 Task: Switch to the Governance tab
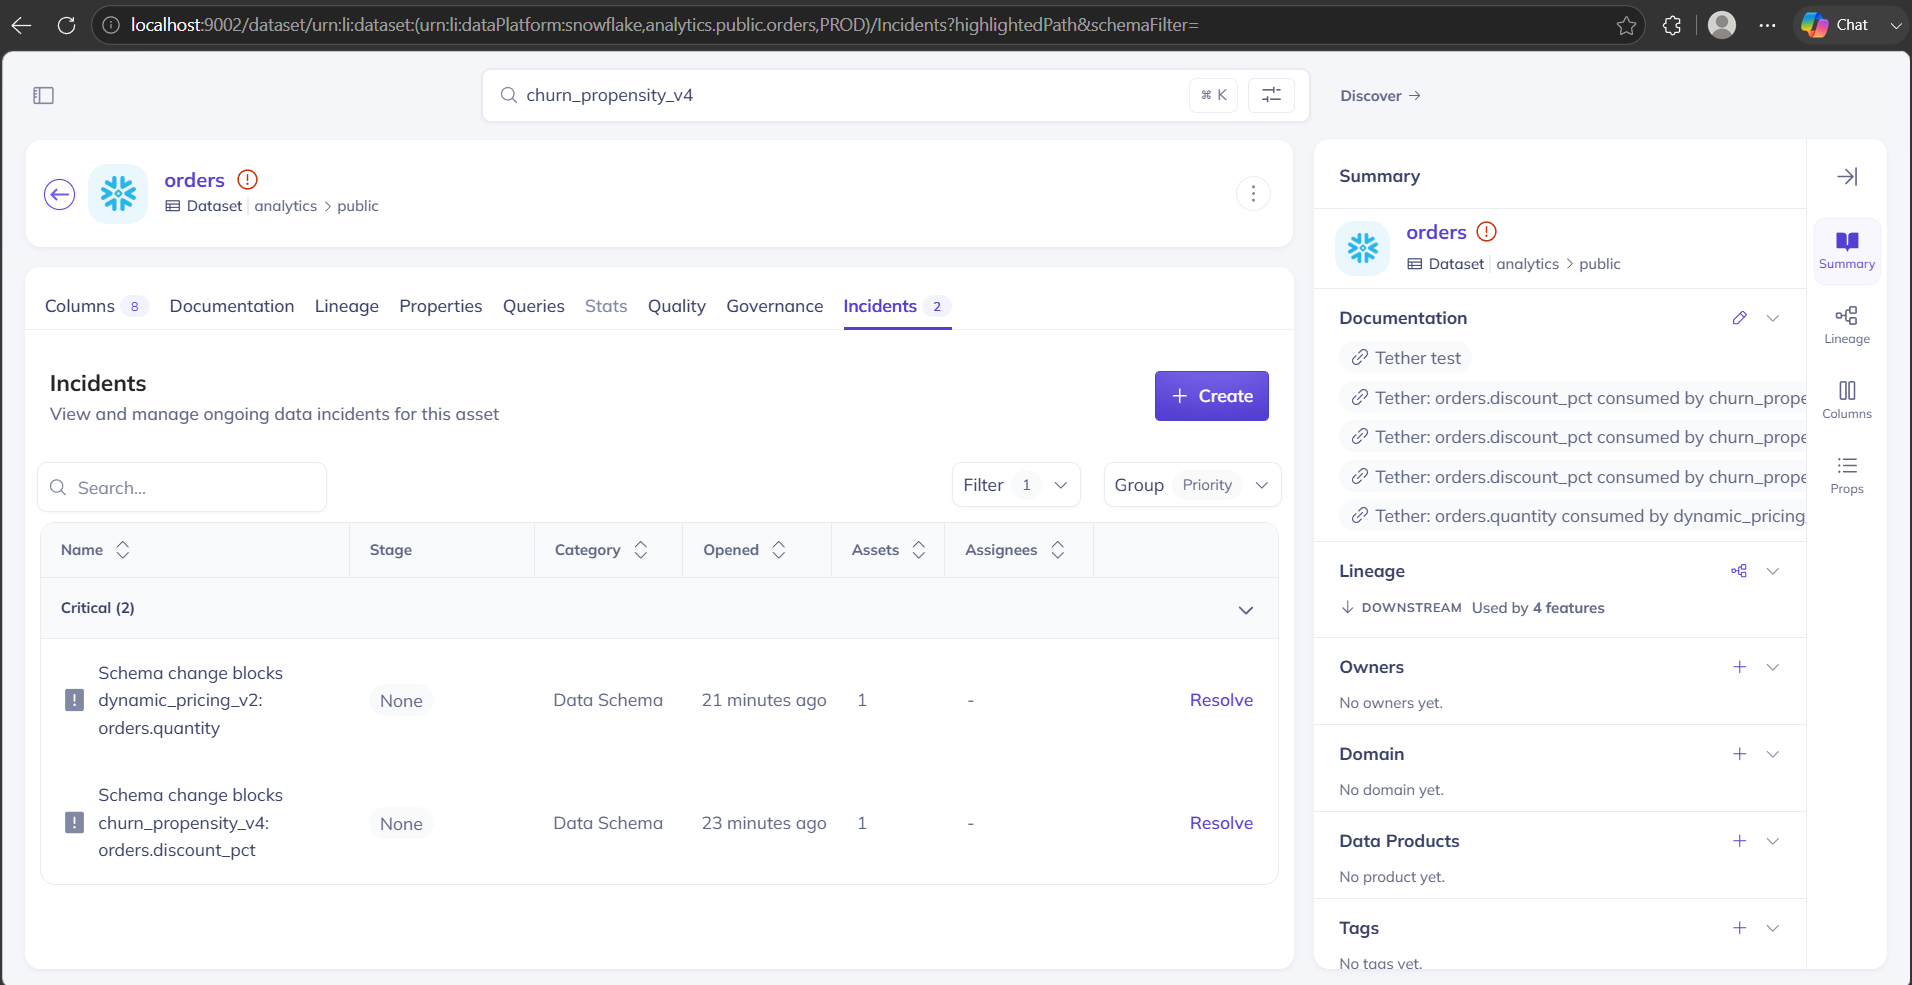pos(775,306)
